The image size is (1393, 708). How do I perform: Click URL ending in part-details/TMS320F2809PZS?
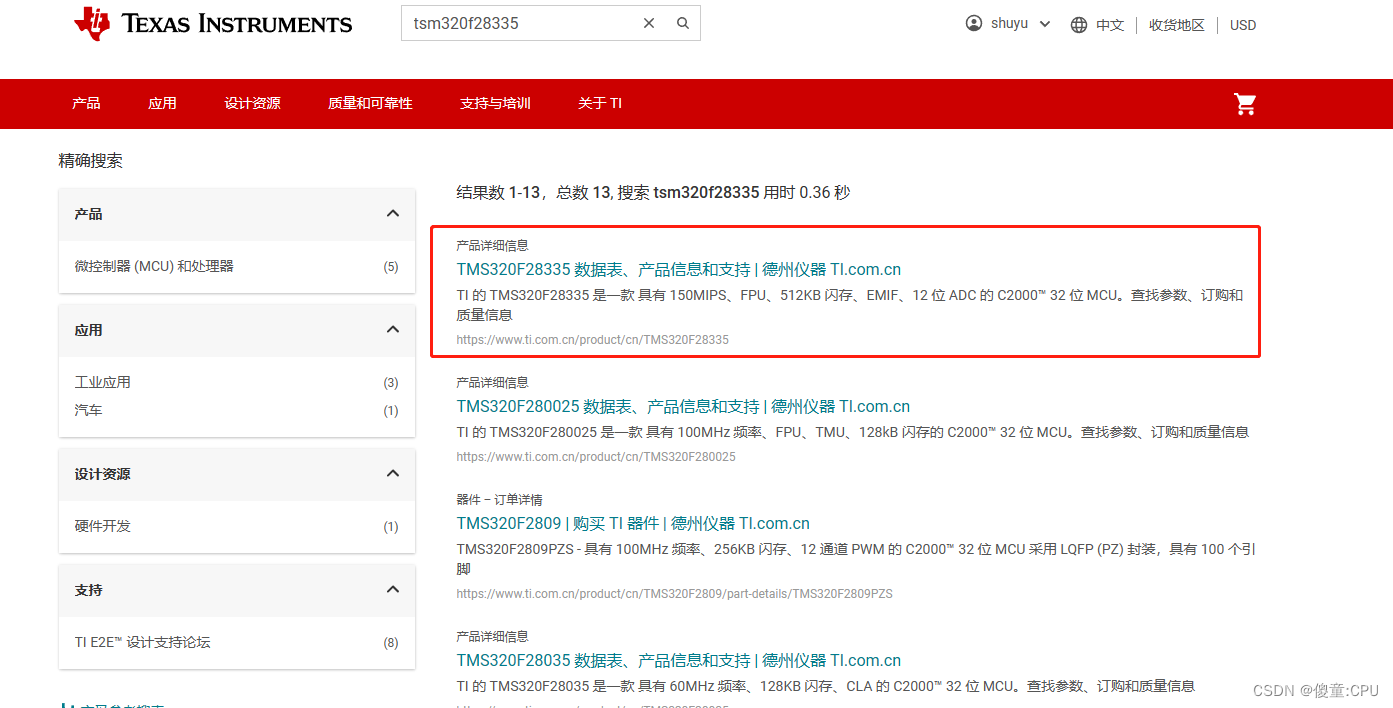(x=675, y=594)
